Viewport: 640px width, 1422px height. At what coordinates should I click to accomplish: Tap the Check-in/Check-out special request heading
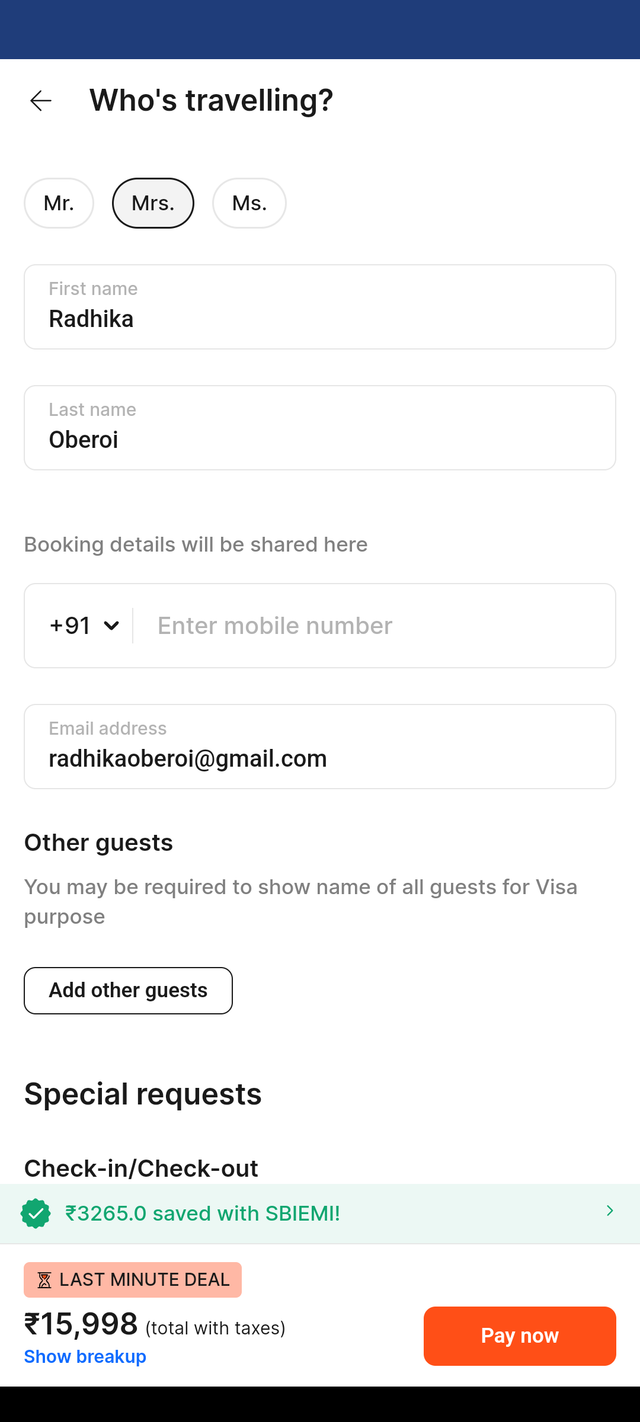pos(141,1168)
